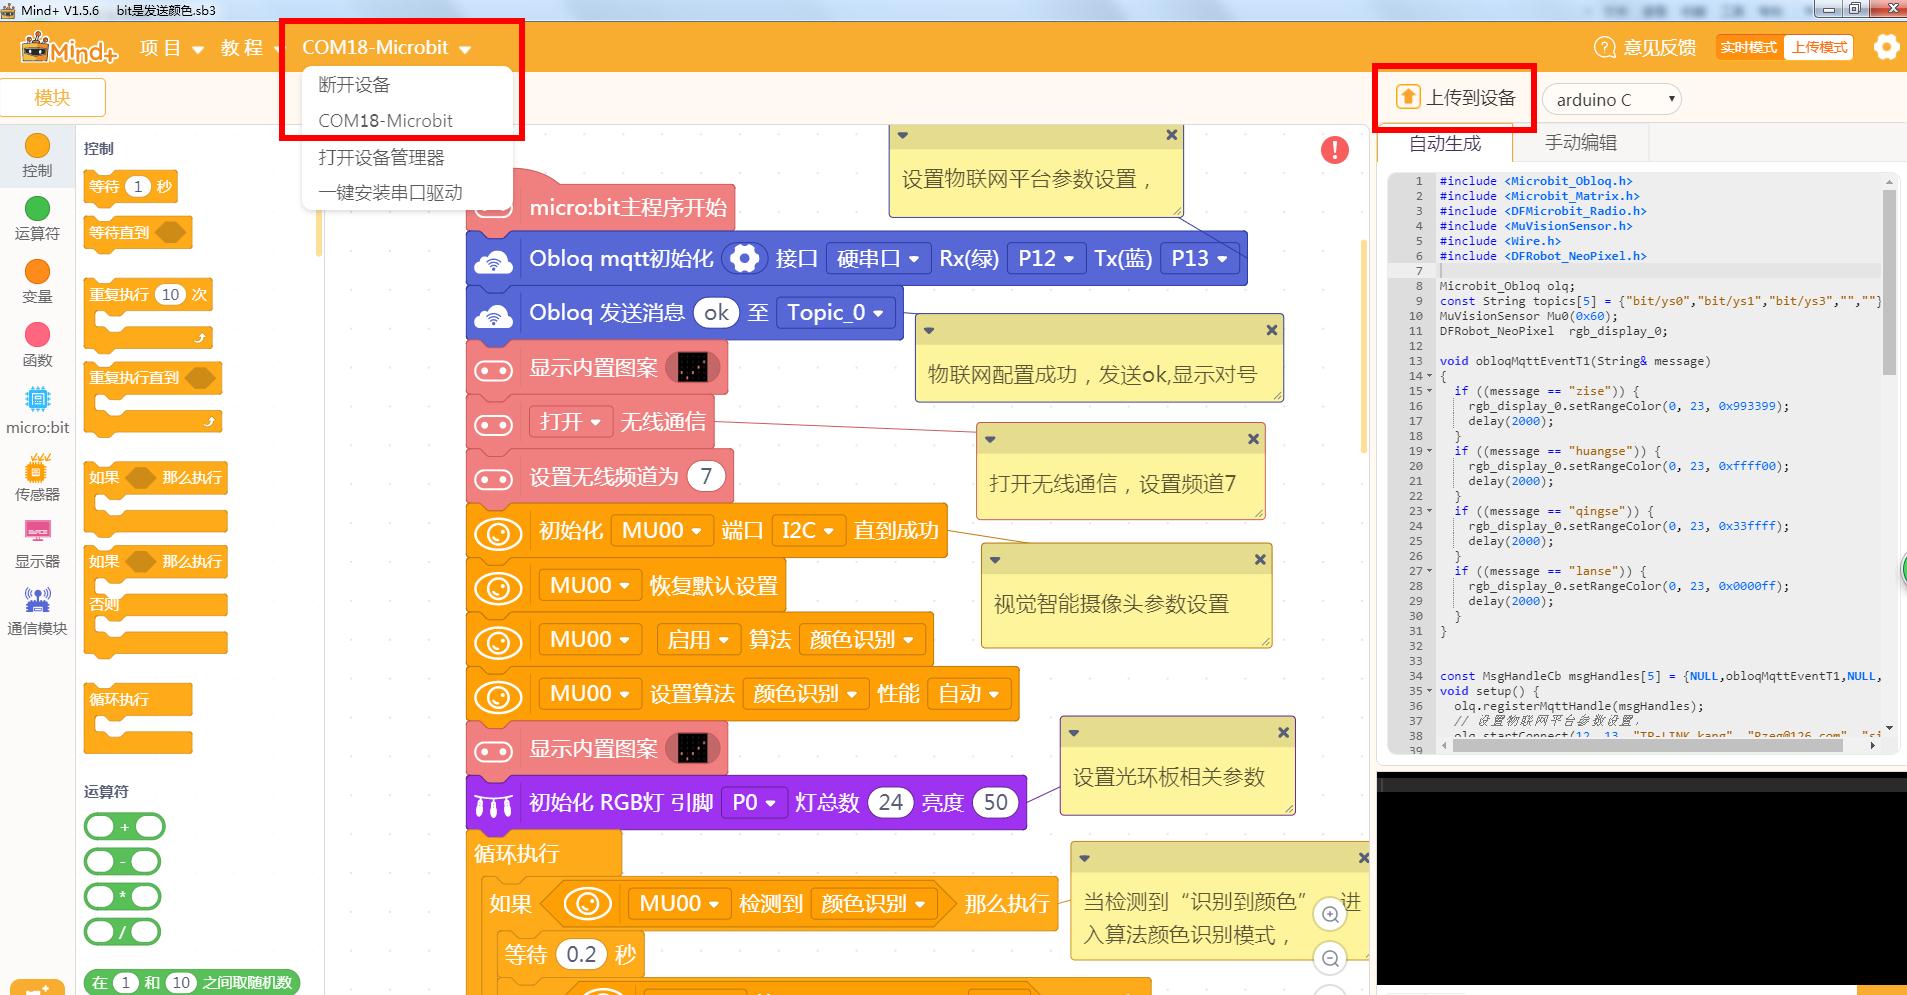Click the micro:bit主程序开始 hat block

(x=601, y=208)
